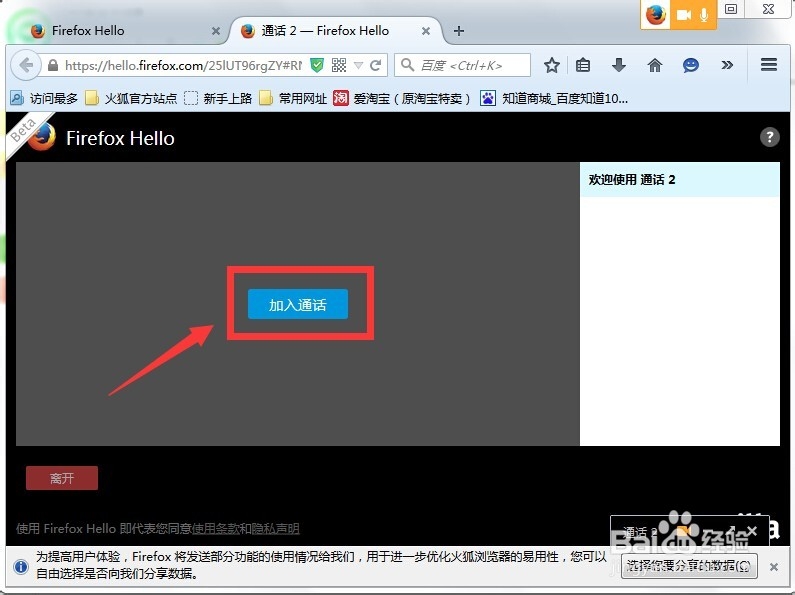Open the 使用条款 terms of use link
795x595 pixels.
pyautogui.click(x=215, y=529)
